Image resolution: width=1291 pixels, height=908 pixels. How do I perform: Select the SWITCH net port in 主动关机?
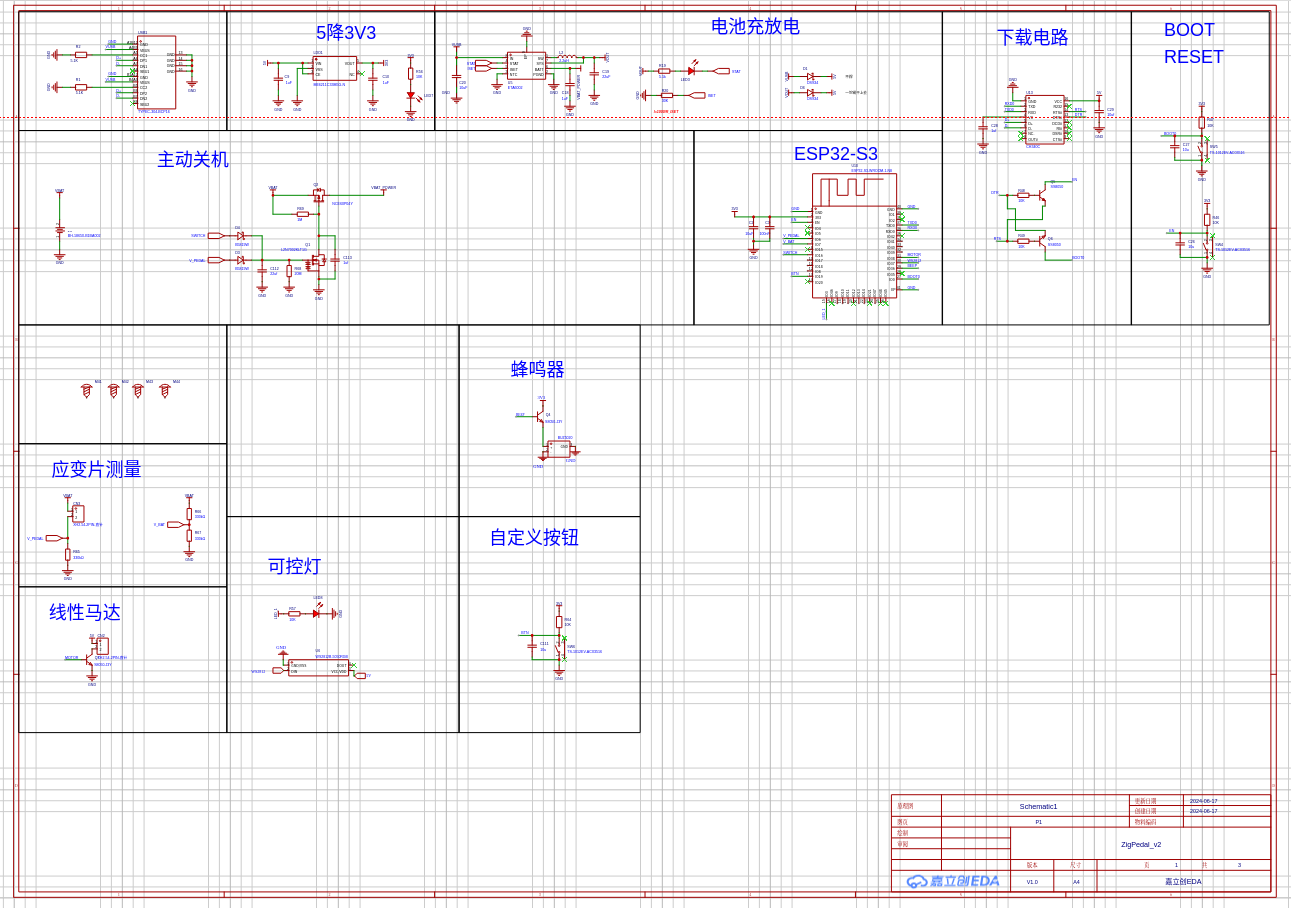tap(215, 236)
